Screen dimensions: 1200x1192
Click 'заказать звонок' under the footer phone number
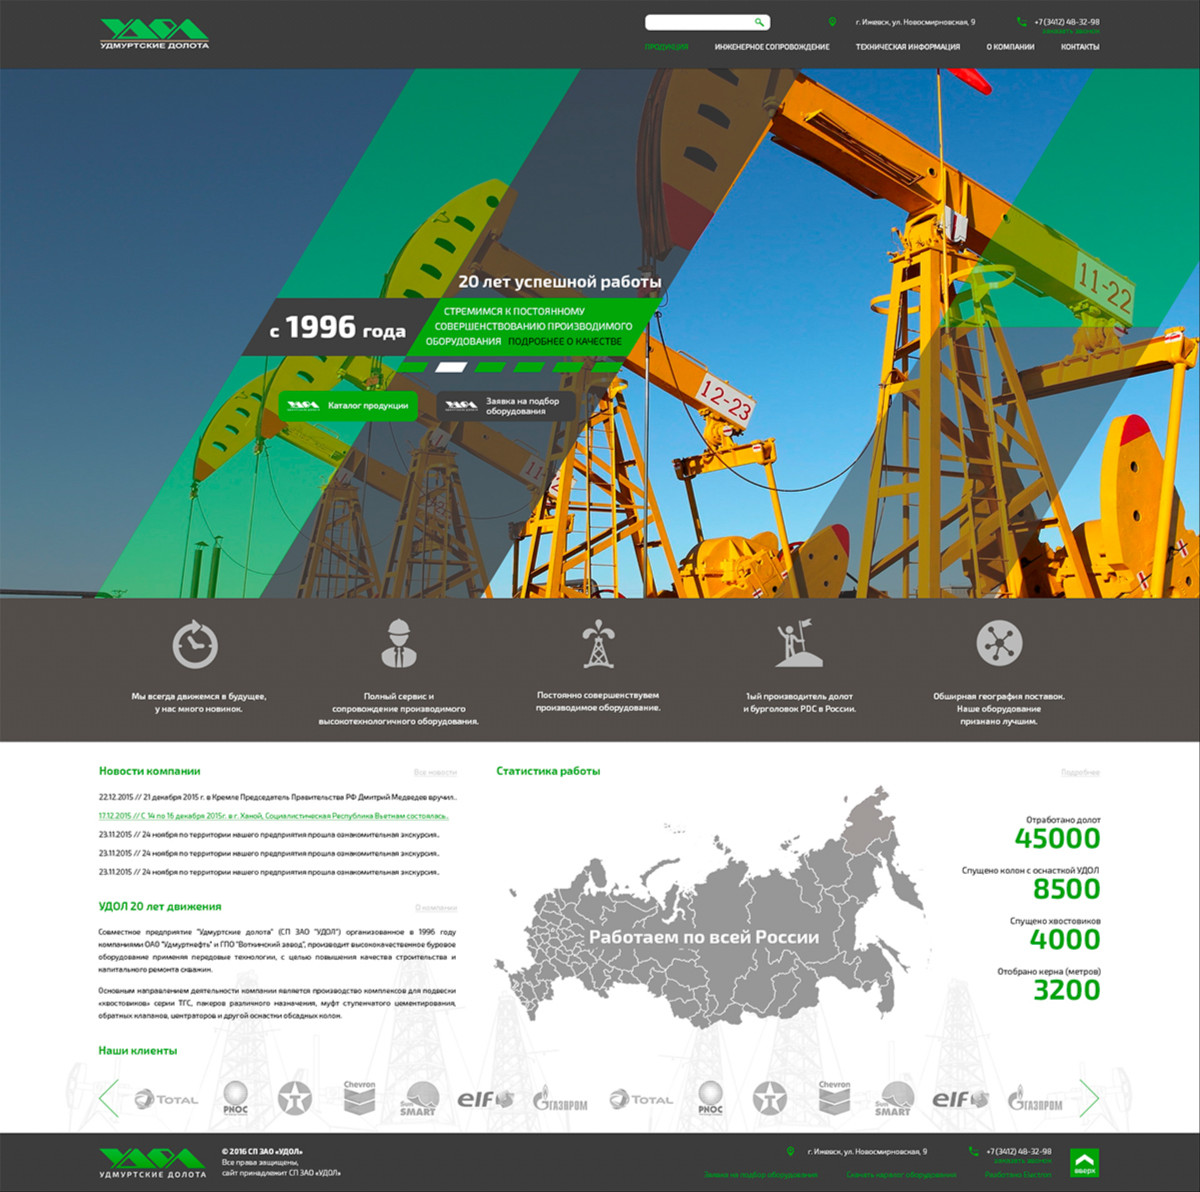click(x=1023, y=1162)
